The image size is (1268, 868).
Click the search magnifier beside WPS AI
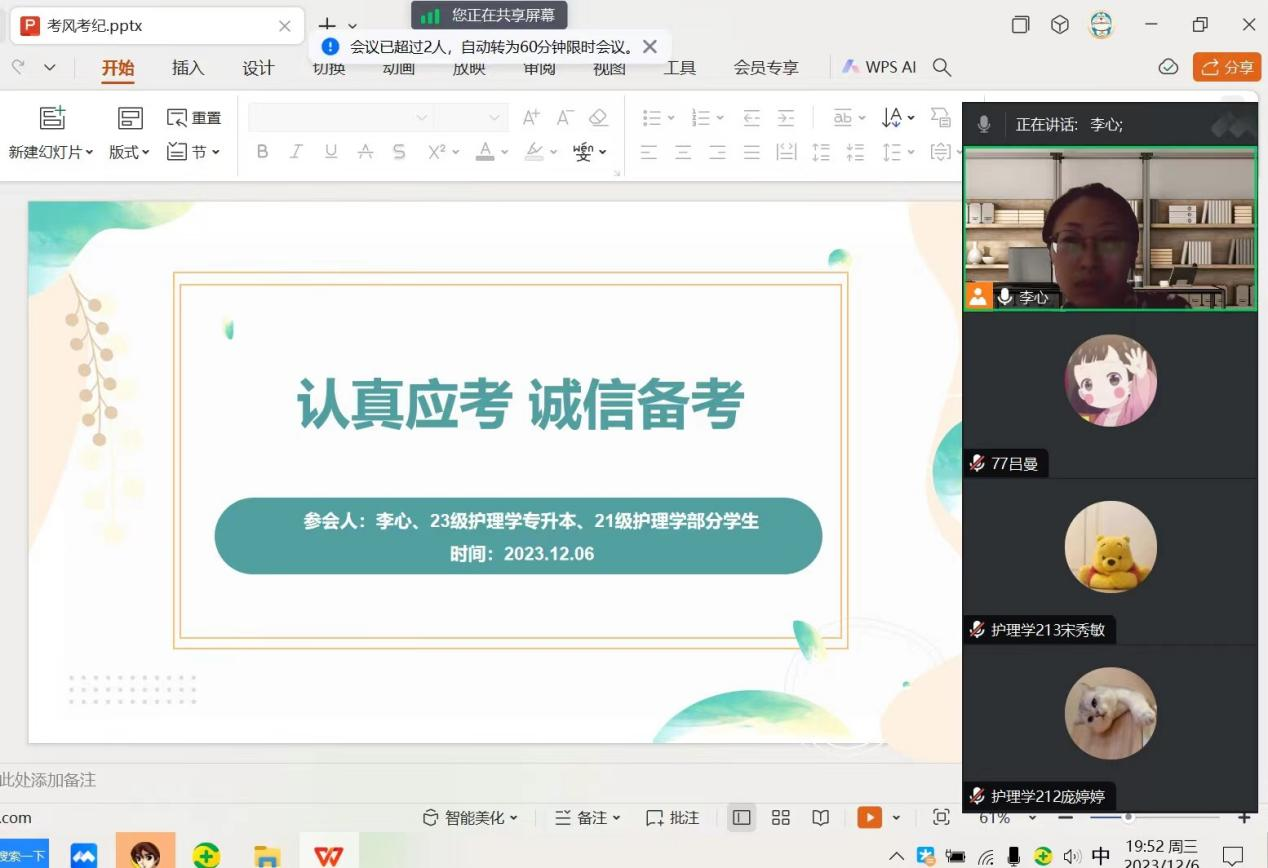tap(941, 67)
